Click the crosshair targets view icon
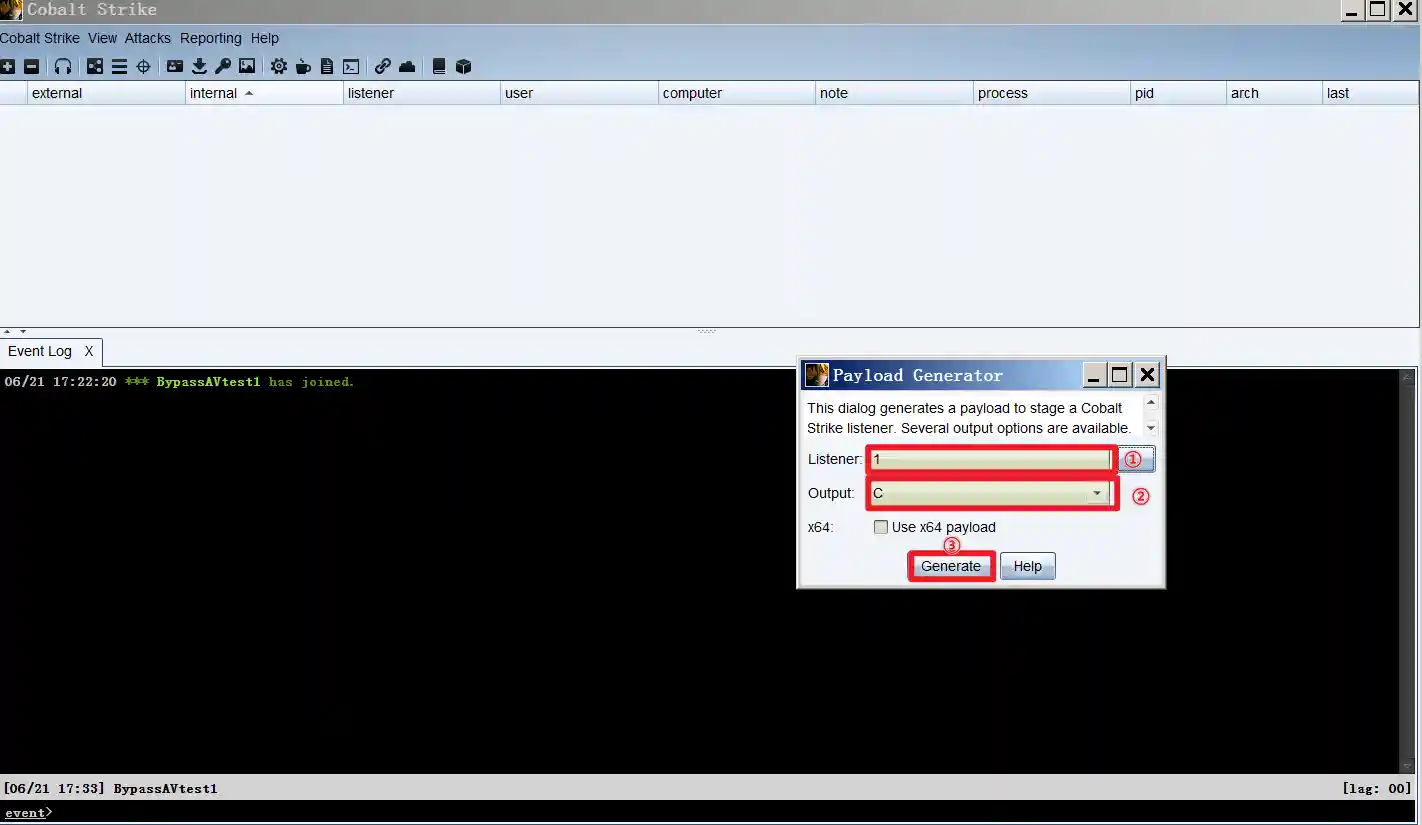Screen dimensions: 1422x825 [143, 67]
